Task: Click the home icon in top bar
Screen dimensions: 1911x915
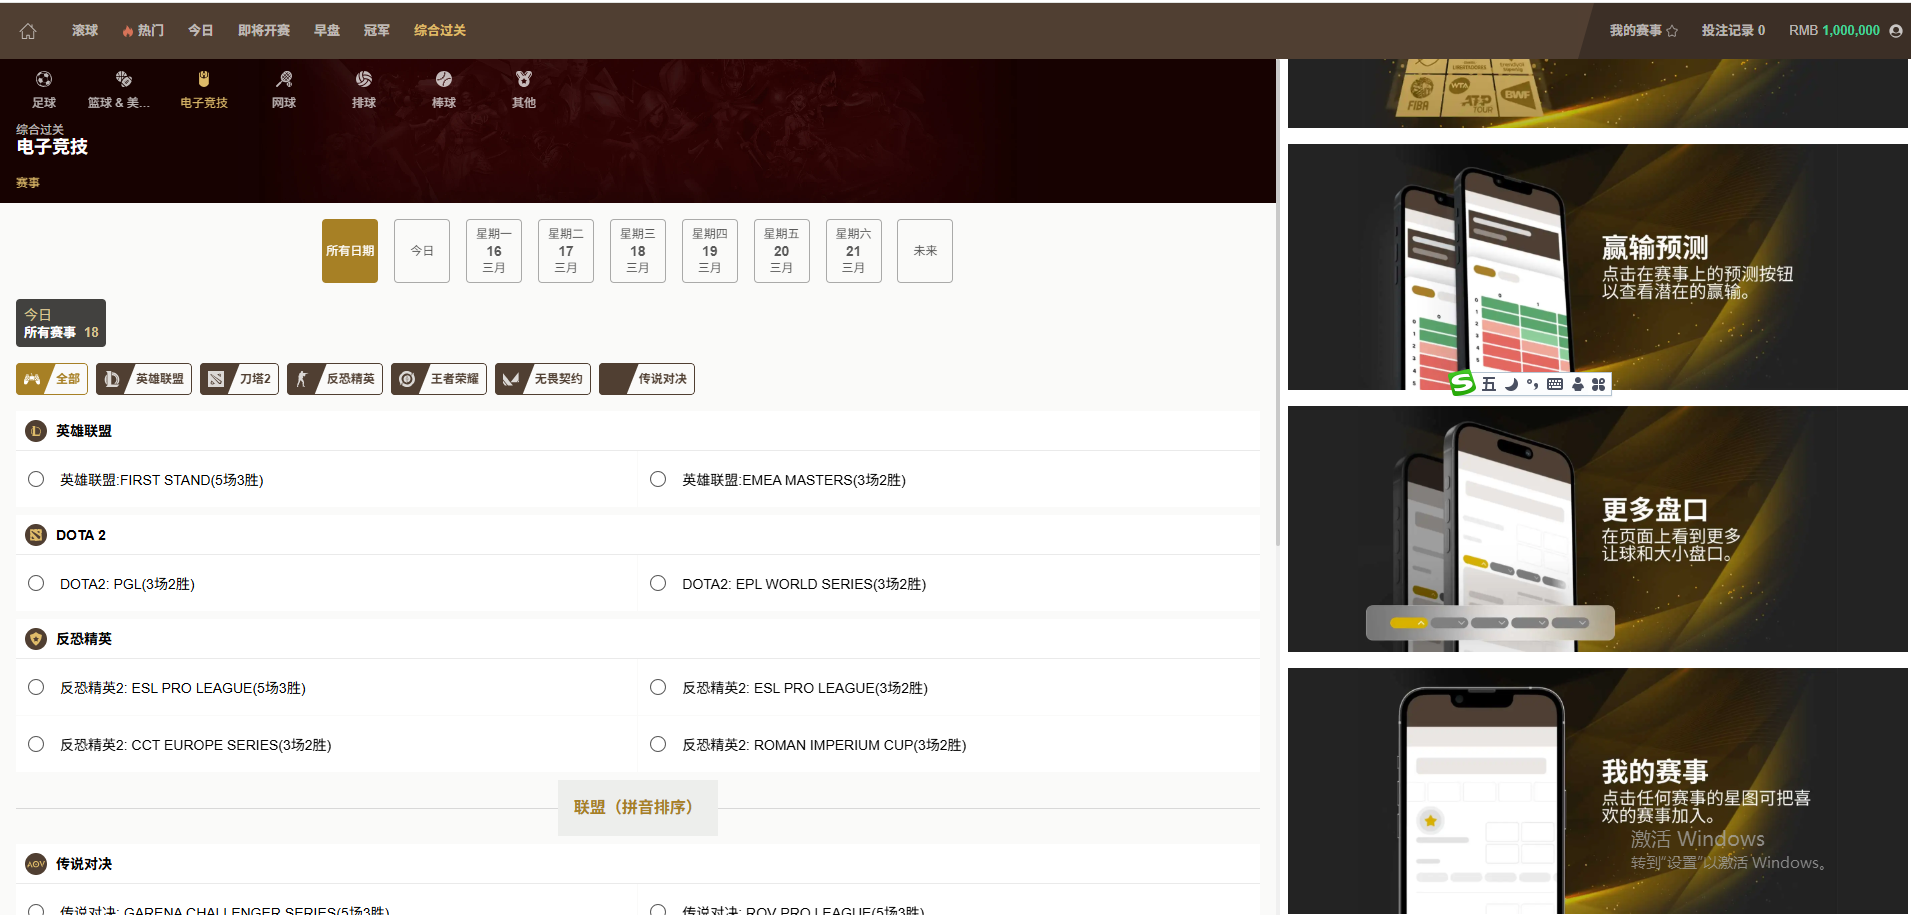Action: pyautogui.click(x=28, y=31)
